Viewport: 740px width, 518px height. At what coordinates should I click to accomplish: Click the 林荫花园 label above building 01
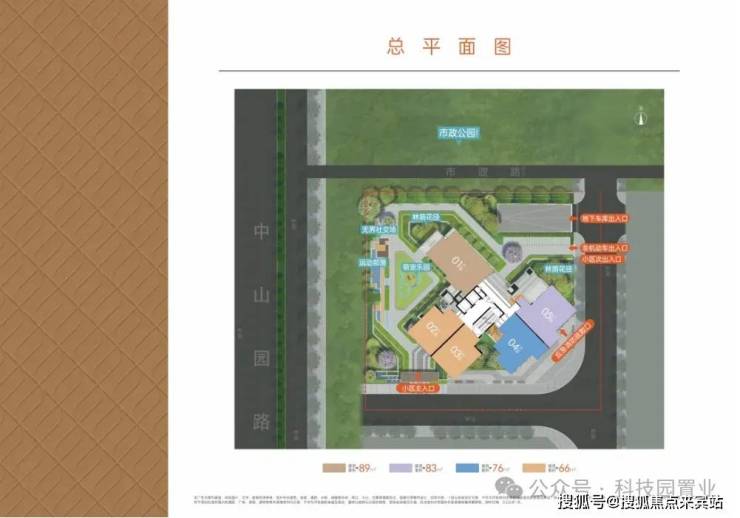426,217
